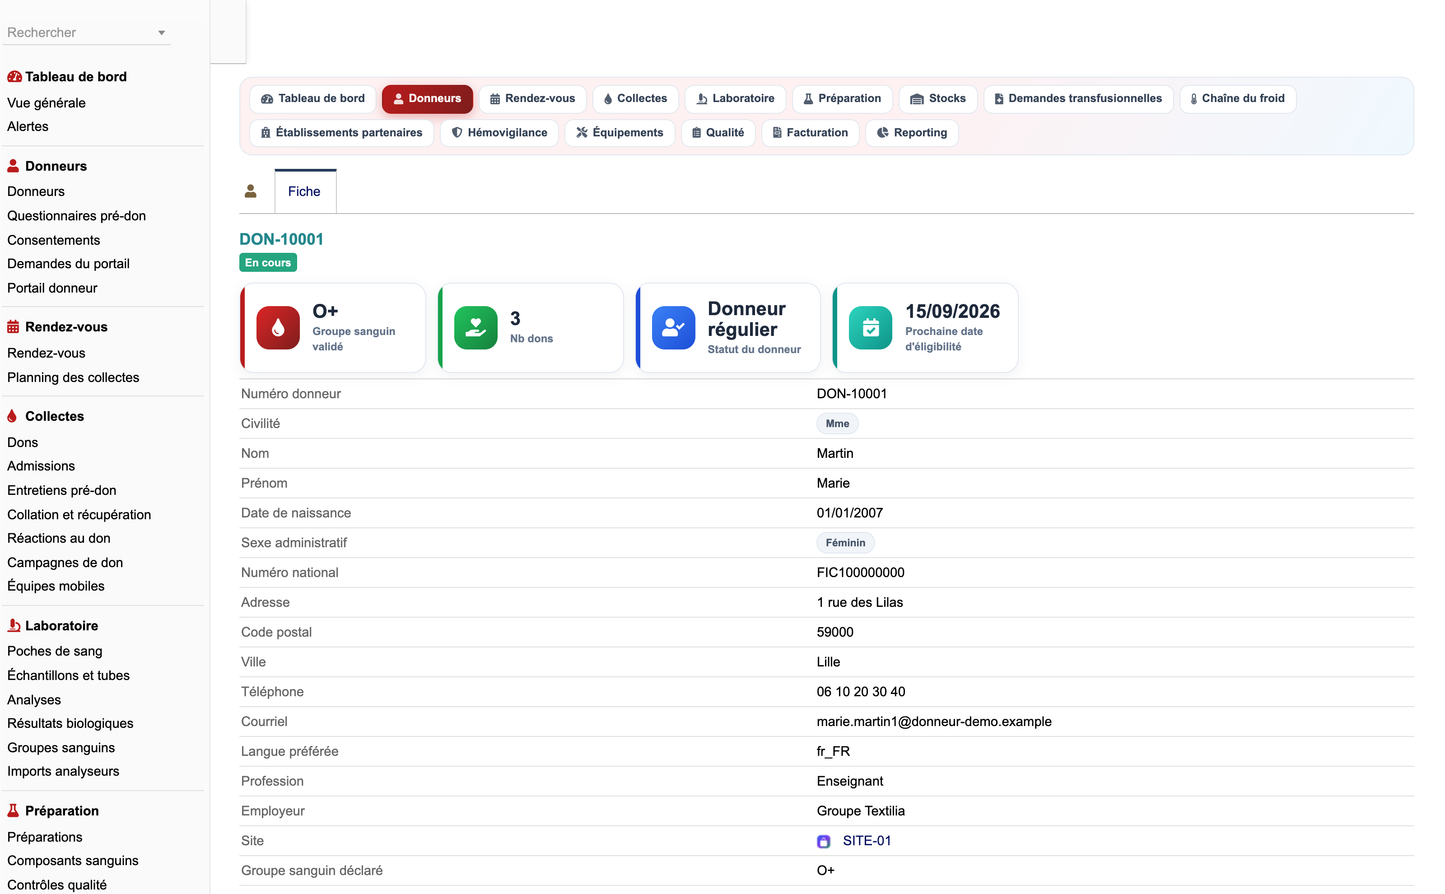Click the calendar icon beside Rendez-vous sidebar heading
This screenshot has width=1445, height=894.
pyautogui.click(x=13, y=327)
